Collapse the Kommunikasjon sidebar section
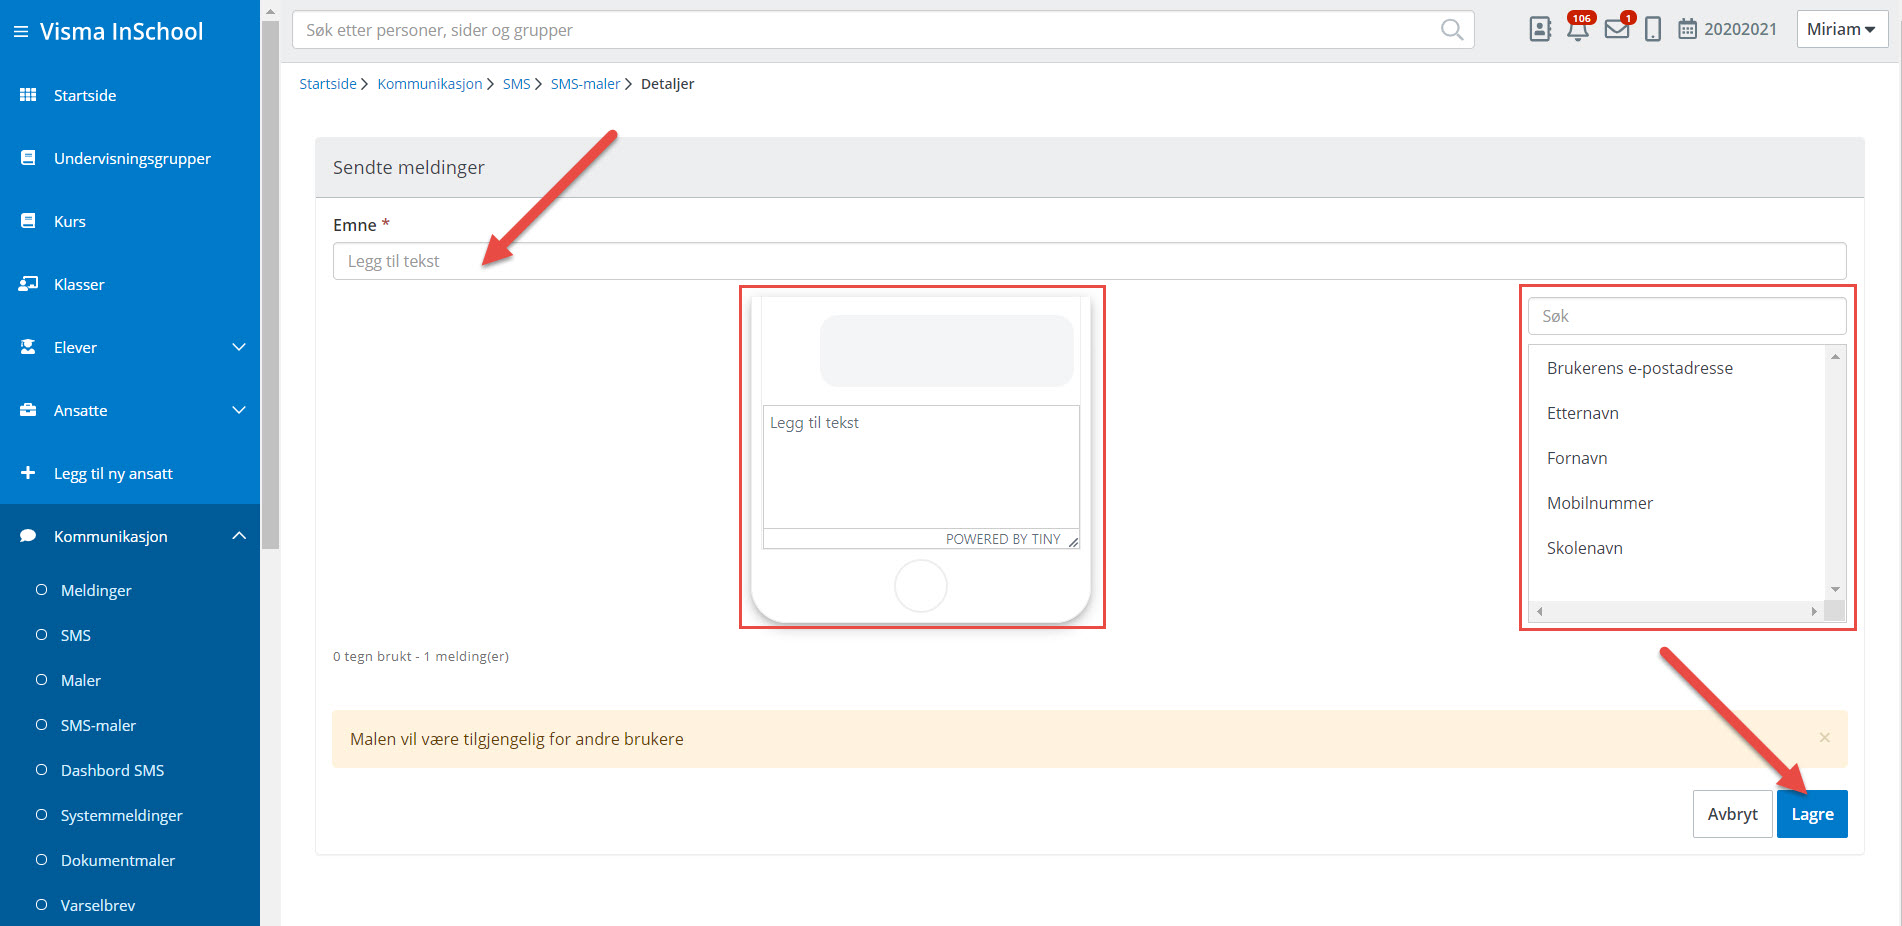Viewport: 1902px width, 926px height. click(x=238, y=536)
